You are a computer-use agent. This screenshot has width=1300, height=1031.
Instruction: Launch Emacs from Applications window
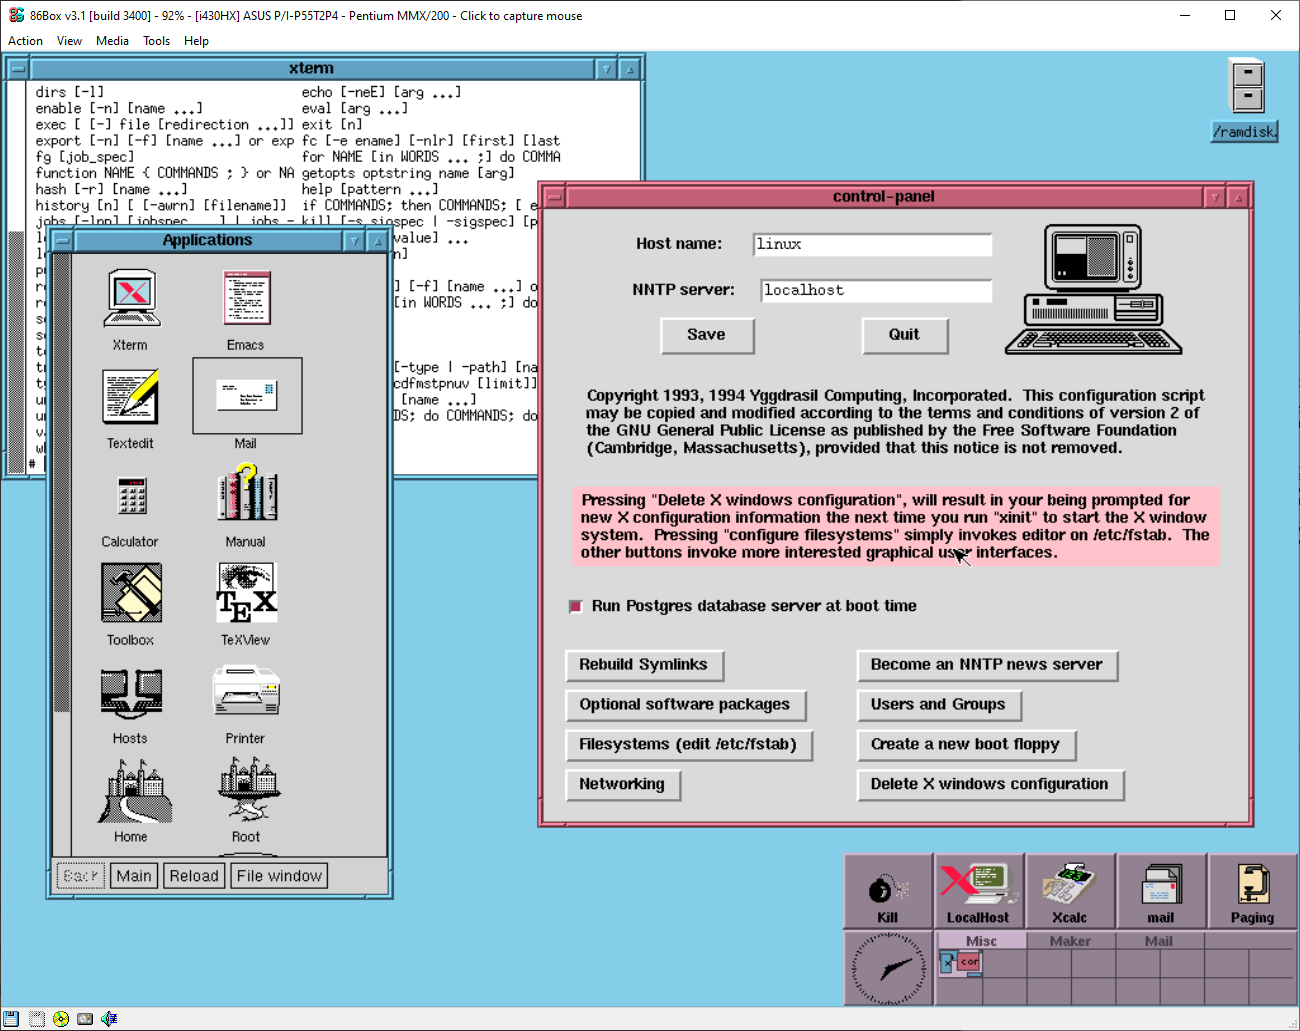246,299
